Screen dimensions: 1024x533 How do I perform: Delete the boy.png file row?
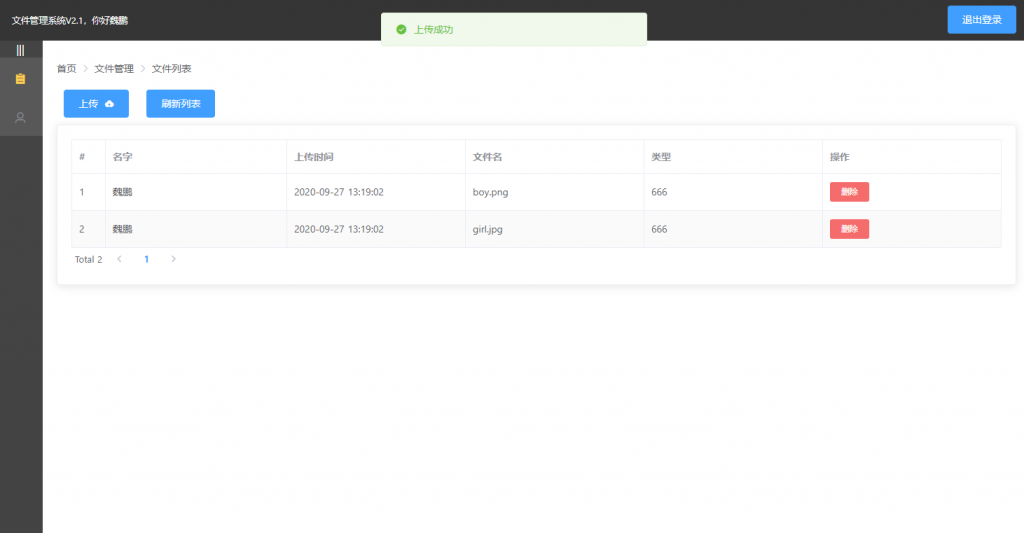[849, 191]
